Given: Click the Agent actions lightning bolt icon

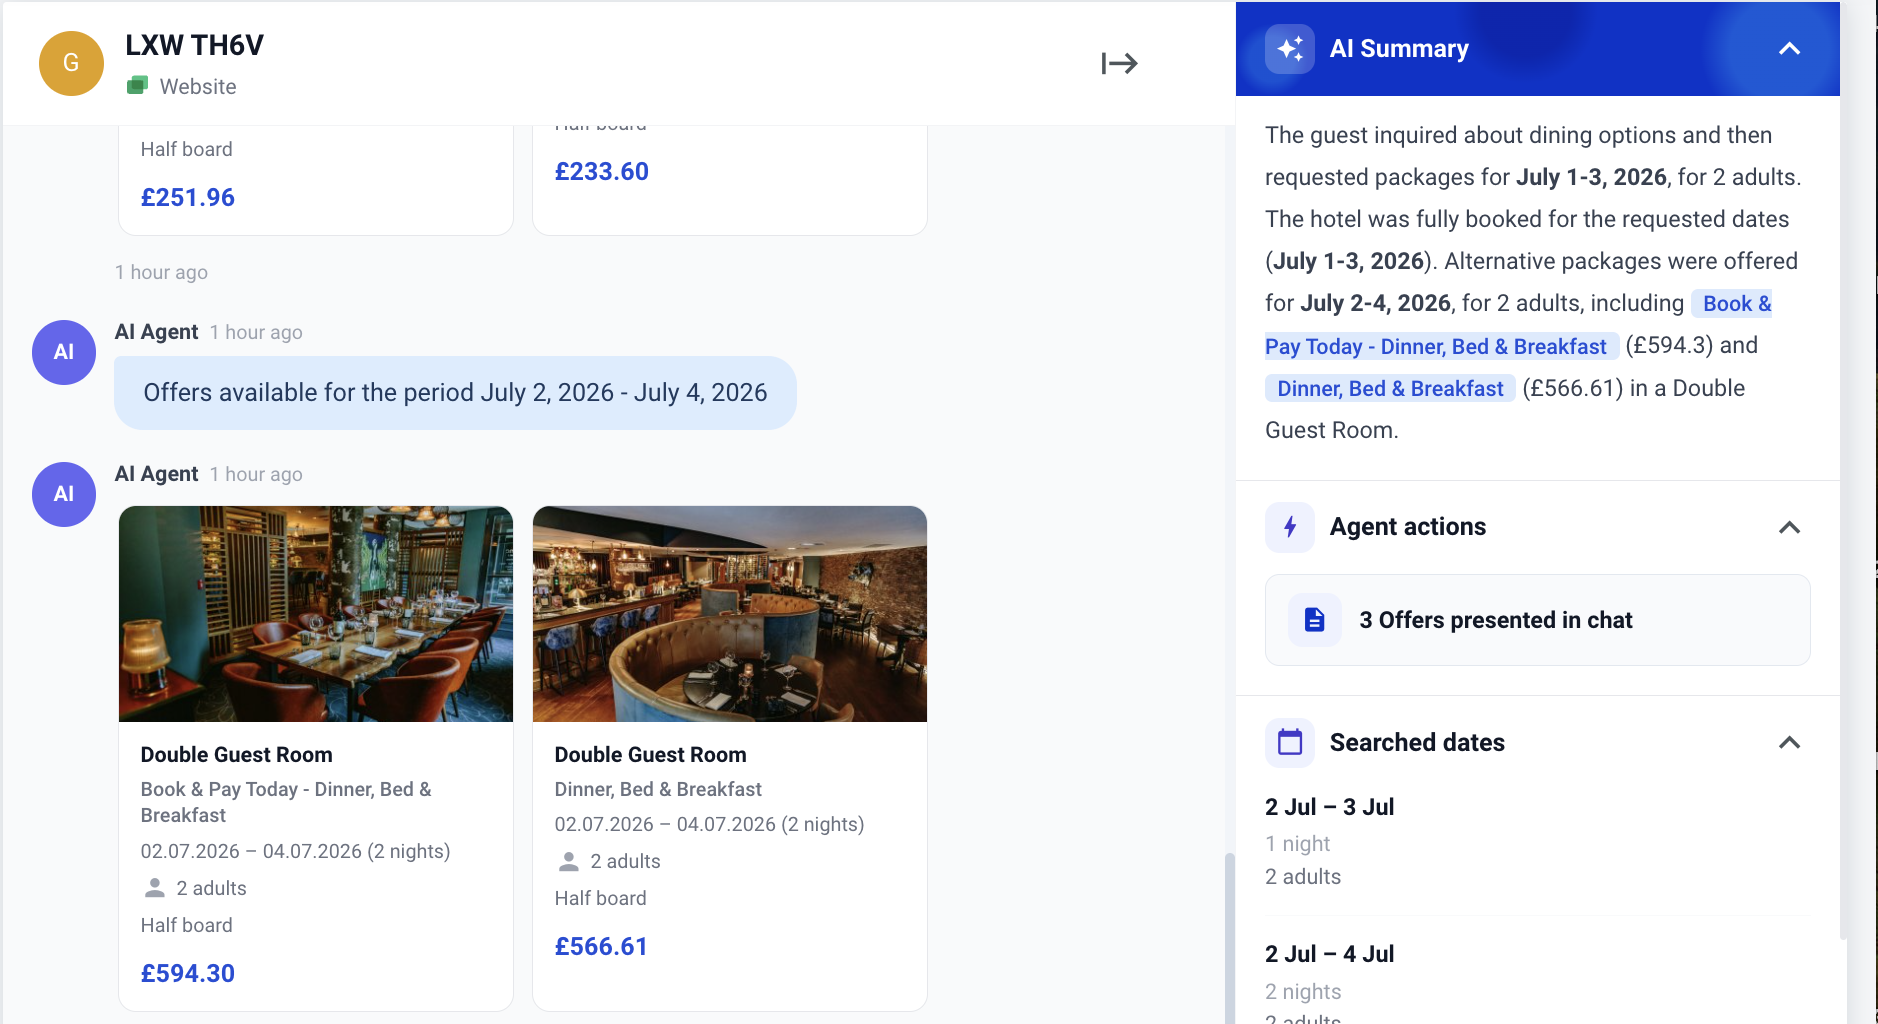Looking at the screenshot, I should [x=1290, y=527].
